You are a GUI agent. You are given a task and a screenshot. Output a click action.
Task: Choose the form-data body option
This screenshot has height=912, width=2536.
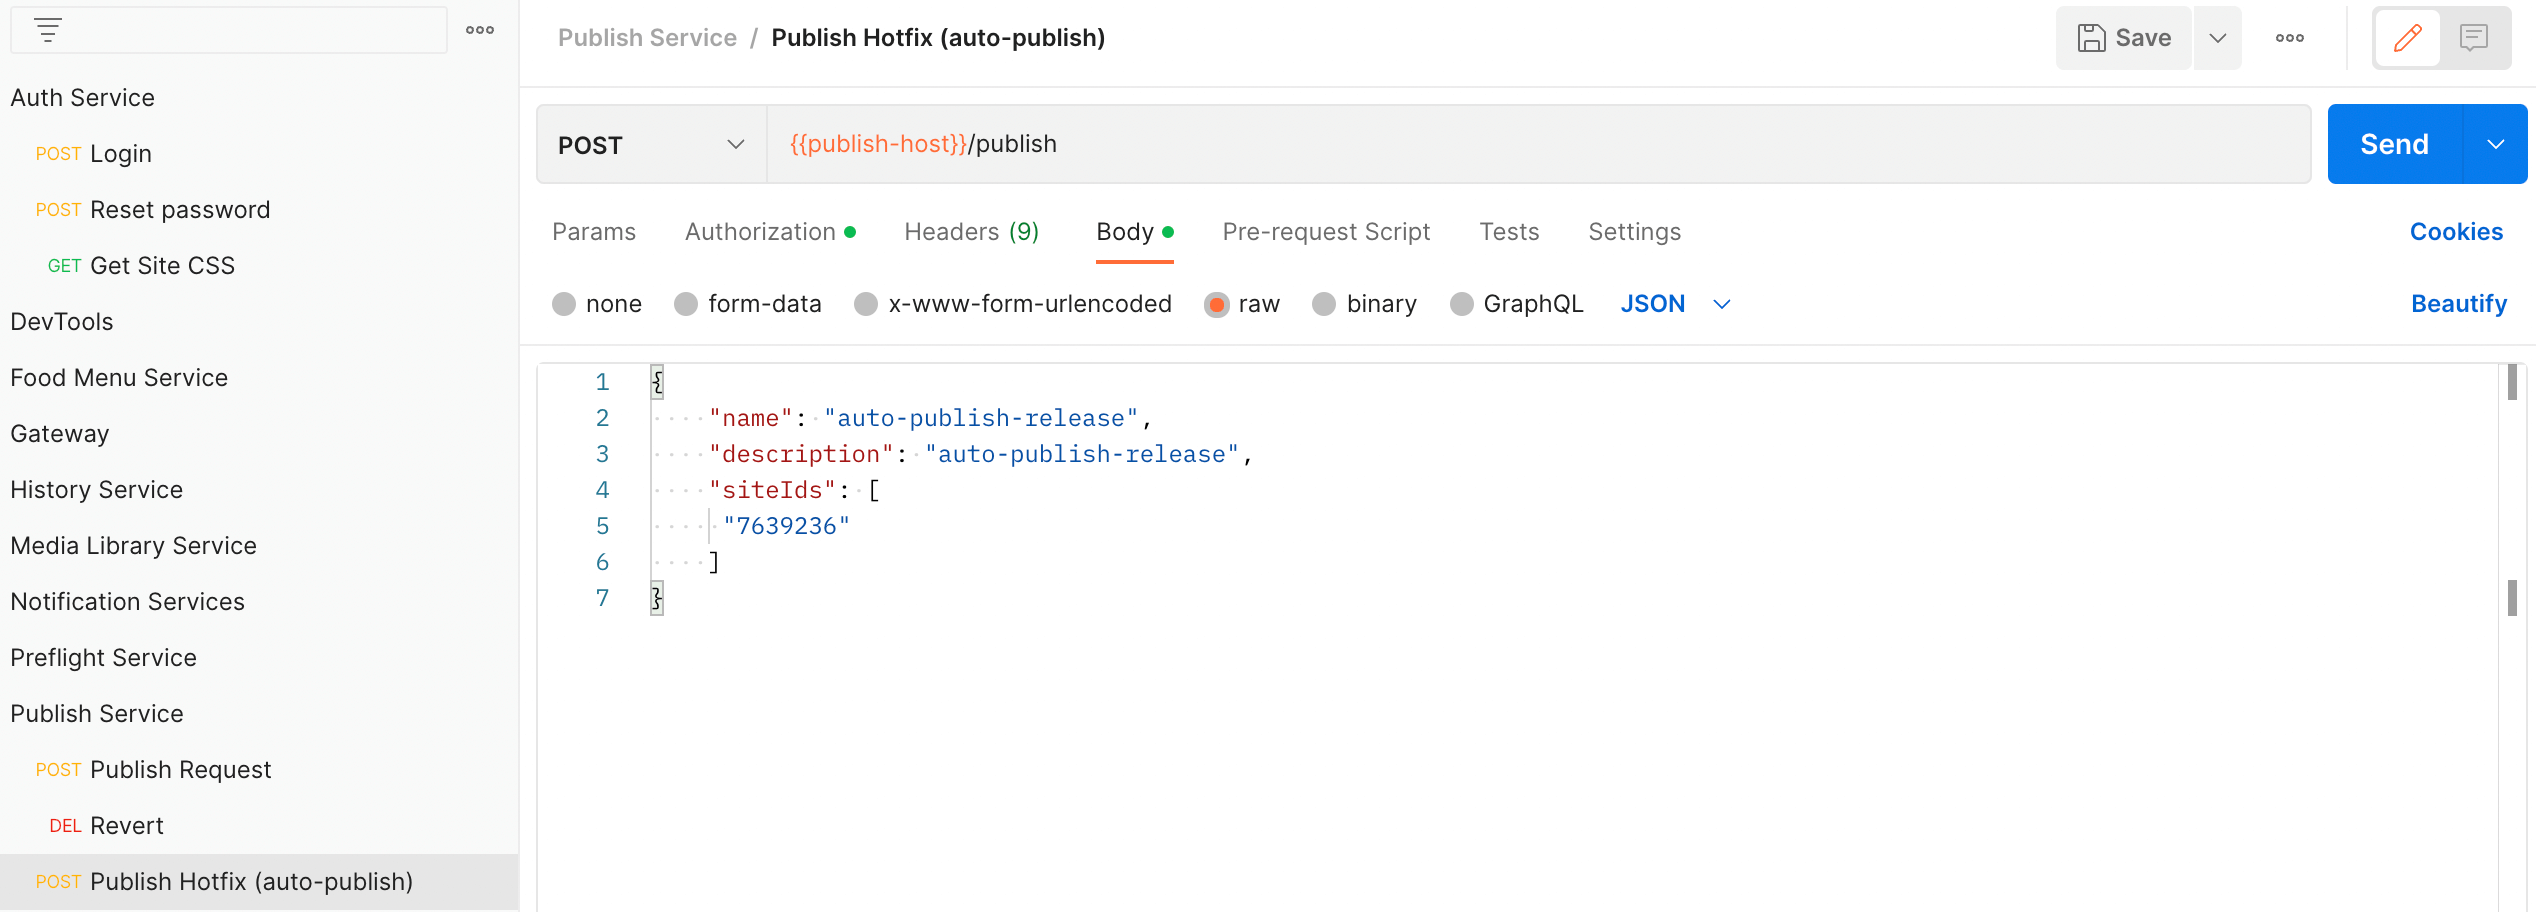pos(686,304)
